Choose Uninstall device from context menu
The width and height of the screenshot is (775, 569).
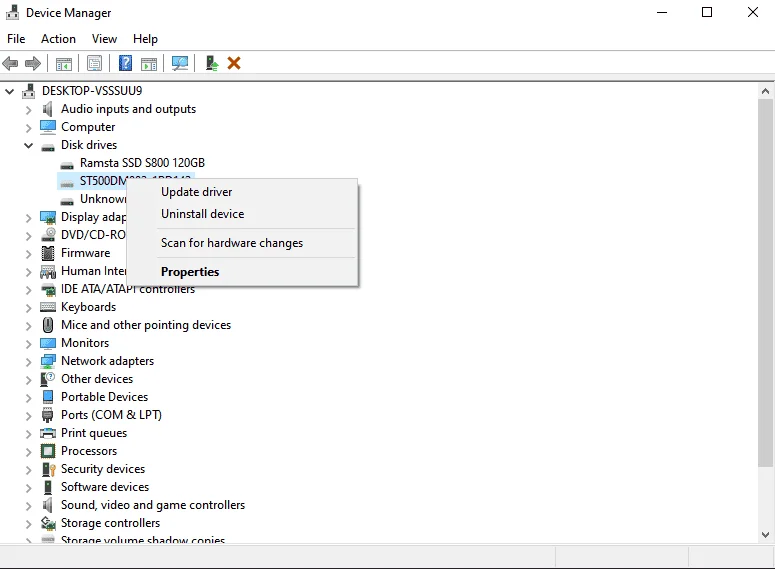[242, 214]
